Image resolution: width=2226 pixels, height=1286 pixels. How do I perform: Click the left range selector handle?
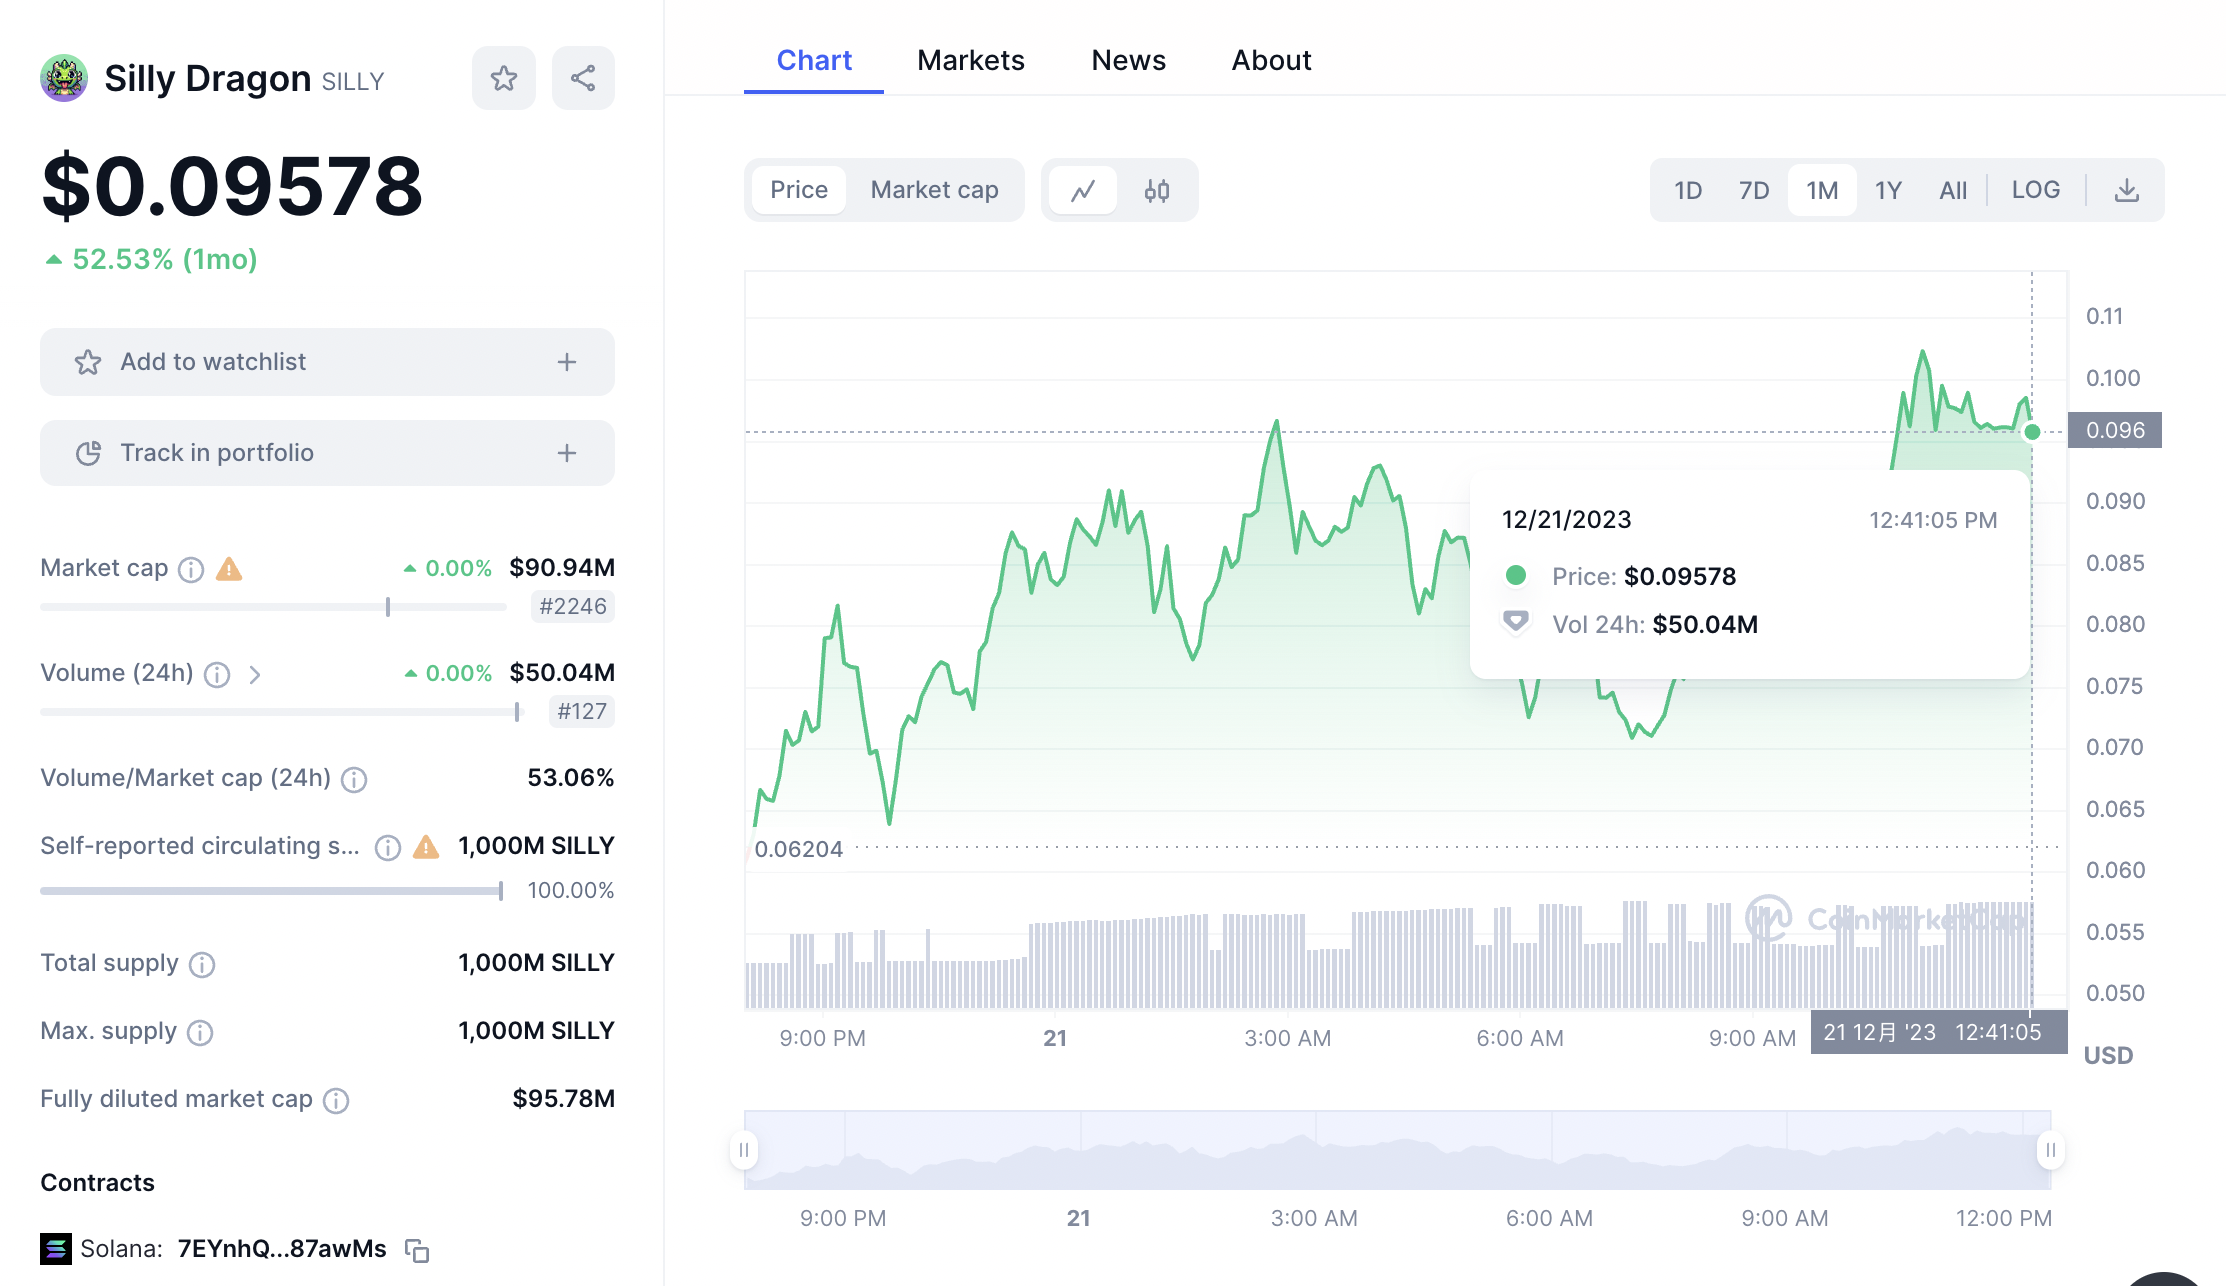pyautogui.click(x=744, y=1150)
